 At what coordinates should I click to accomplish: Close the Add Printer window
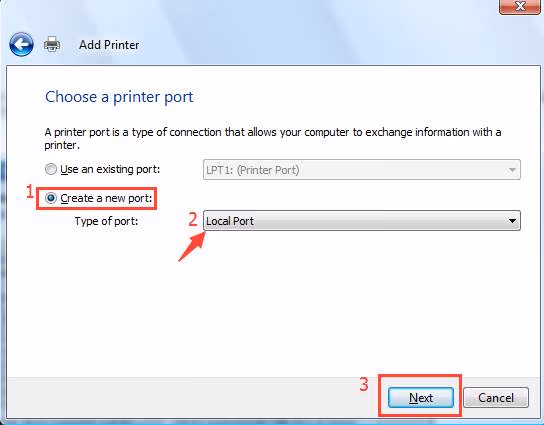[519, 7]
